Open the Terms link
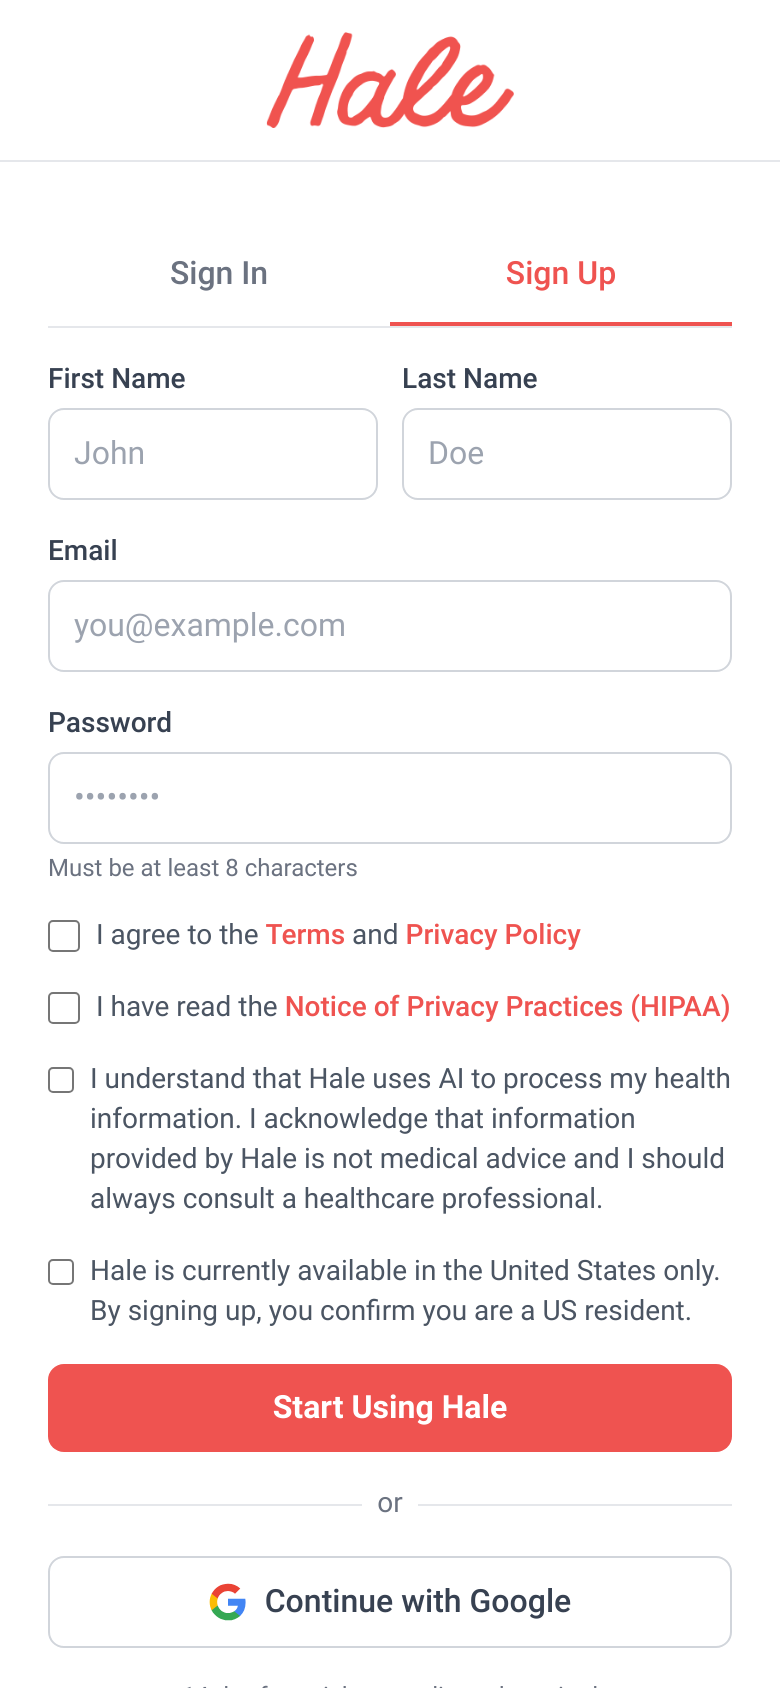 [x=305, y=935]
